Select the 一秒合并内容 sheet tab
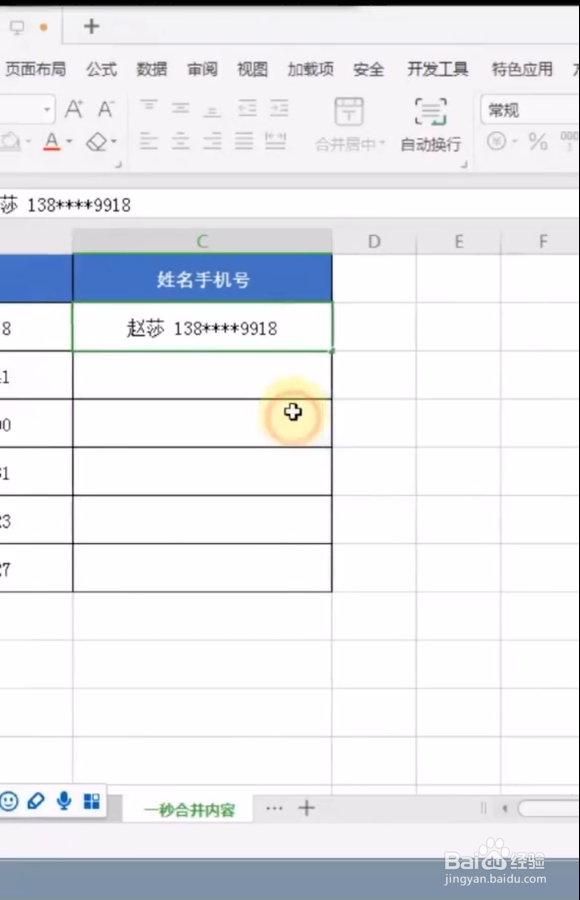Image resolution: width=580 pixels, height=900 pixels. [x=190, y=810]
